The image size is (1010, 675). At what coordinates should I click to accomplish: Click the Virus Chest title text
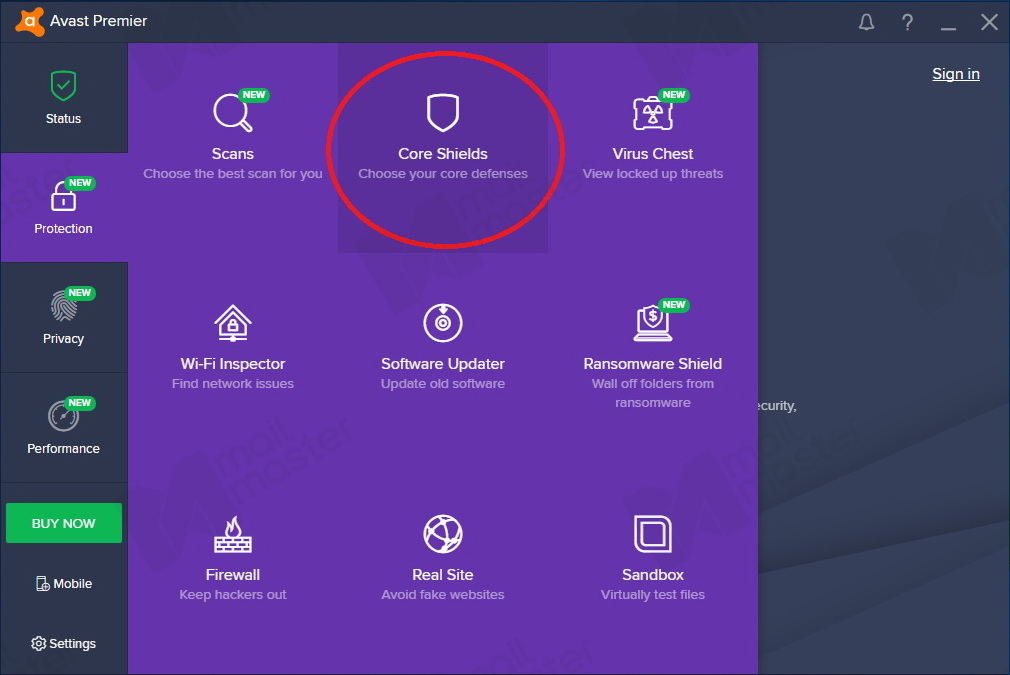[653, 154]
